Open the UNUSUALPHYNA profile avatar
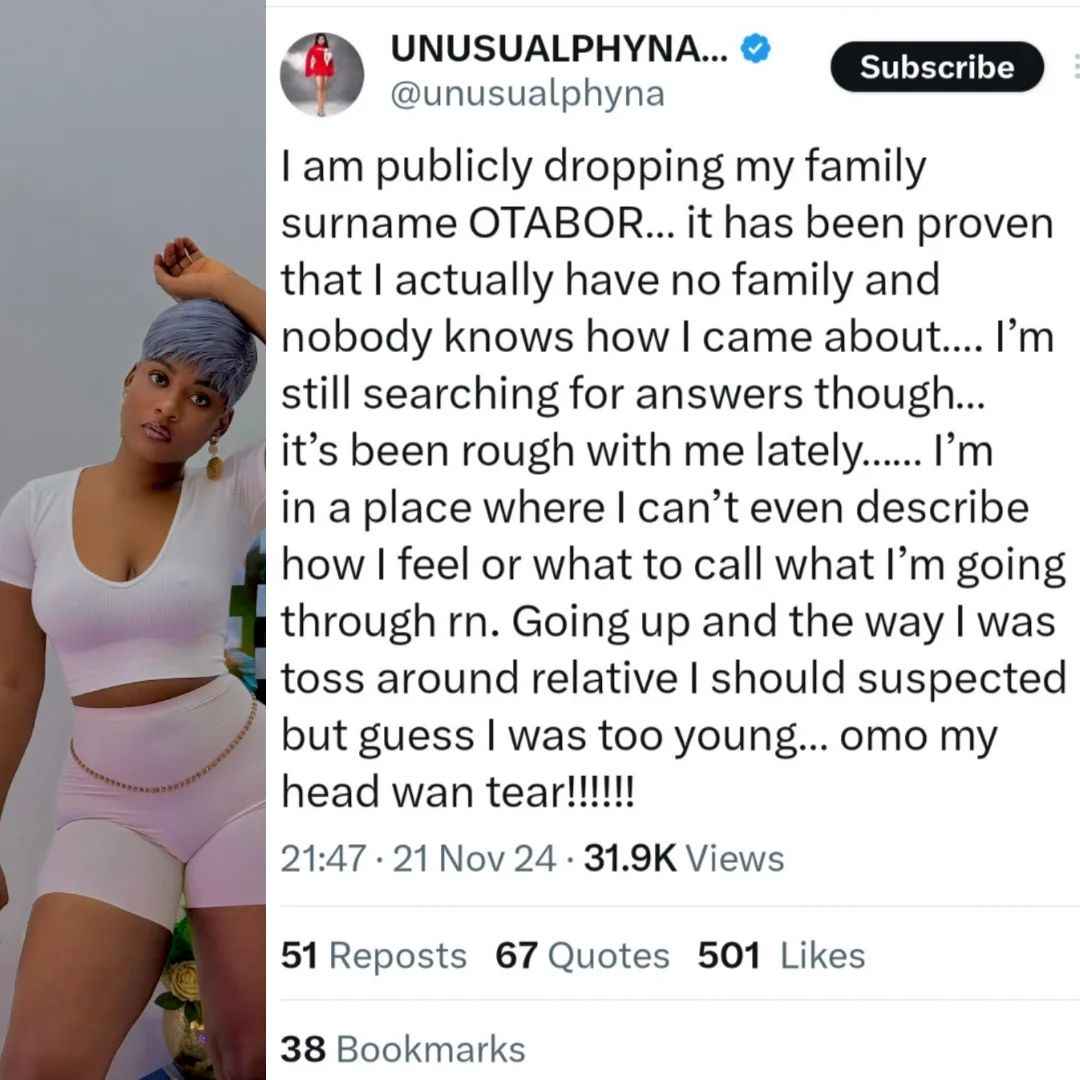Screen dimensions: 1080x1080 pyautogui.click(x=322, y=74)
